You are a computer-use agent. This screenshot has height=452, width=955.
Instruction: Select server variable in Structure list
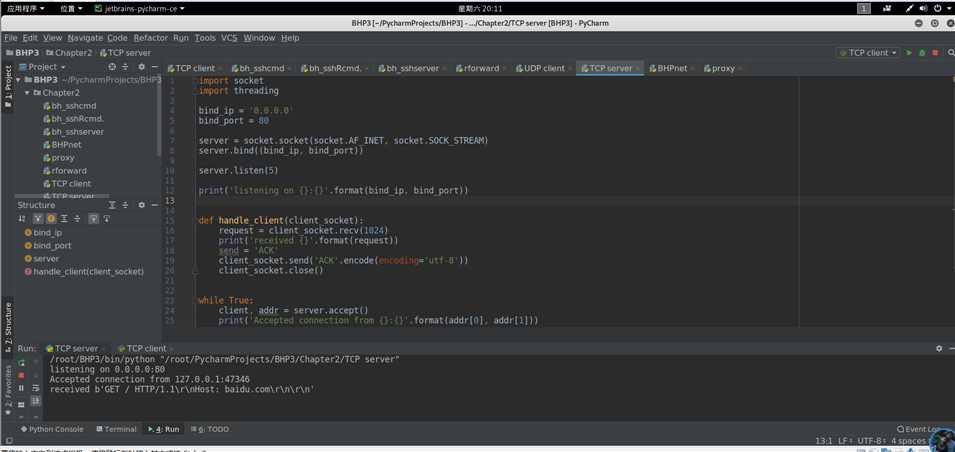[x=41, y=259]
